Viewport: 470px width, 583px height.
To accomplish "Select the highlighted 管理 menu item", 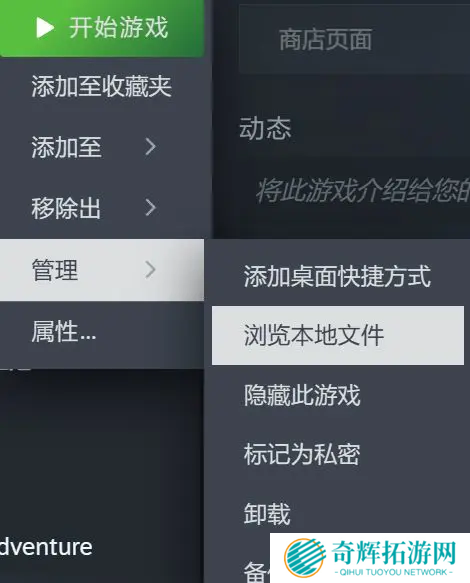I will pyautogui.click(x=102, y=270).
